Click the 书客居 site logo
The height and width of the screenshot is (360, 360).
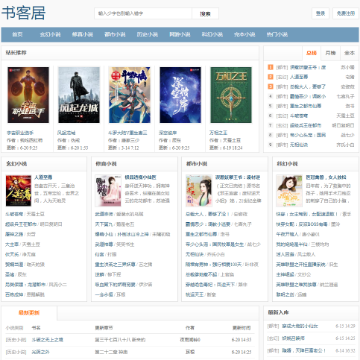tap(23, 13)
